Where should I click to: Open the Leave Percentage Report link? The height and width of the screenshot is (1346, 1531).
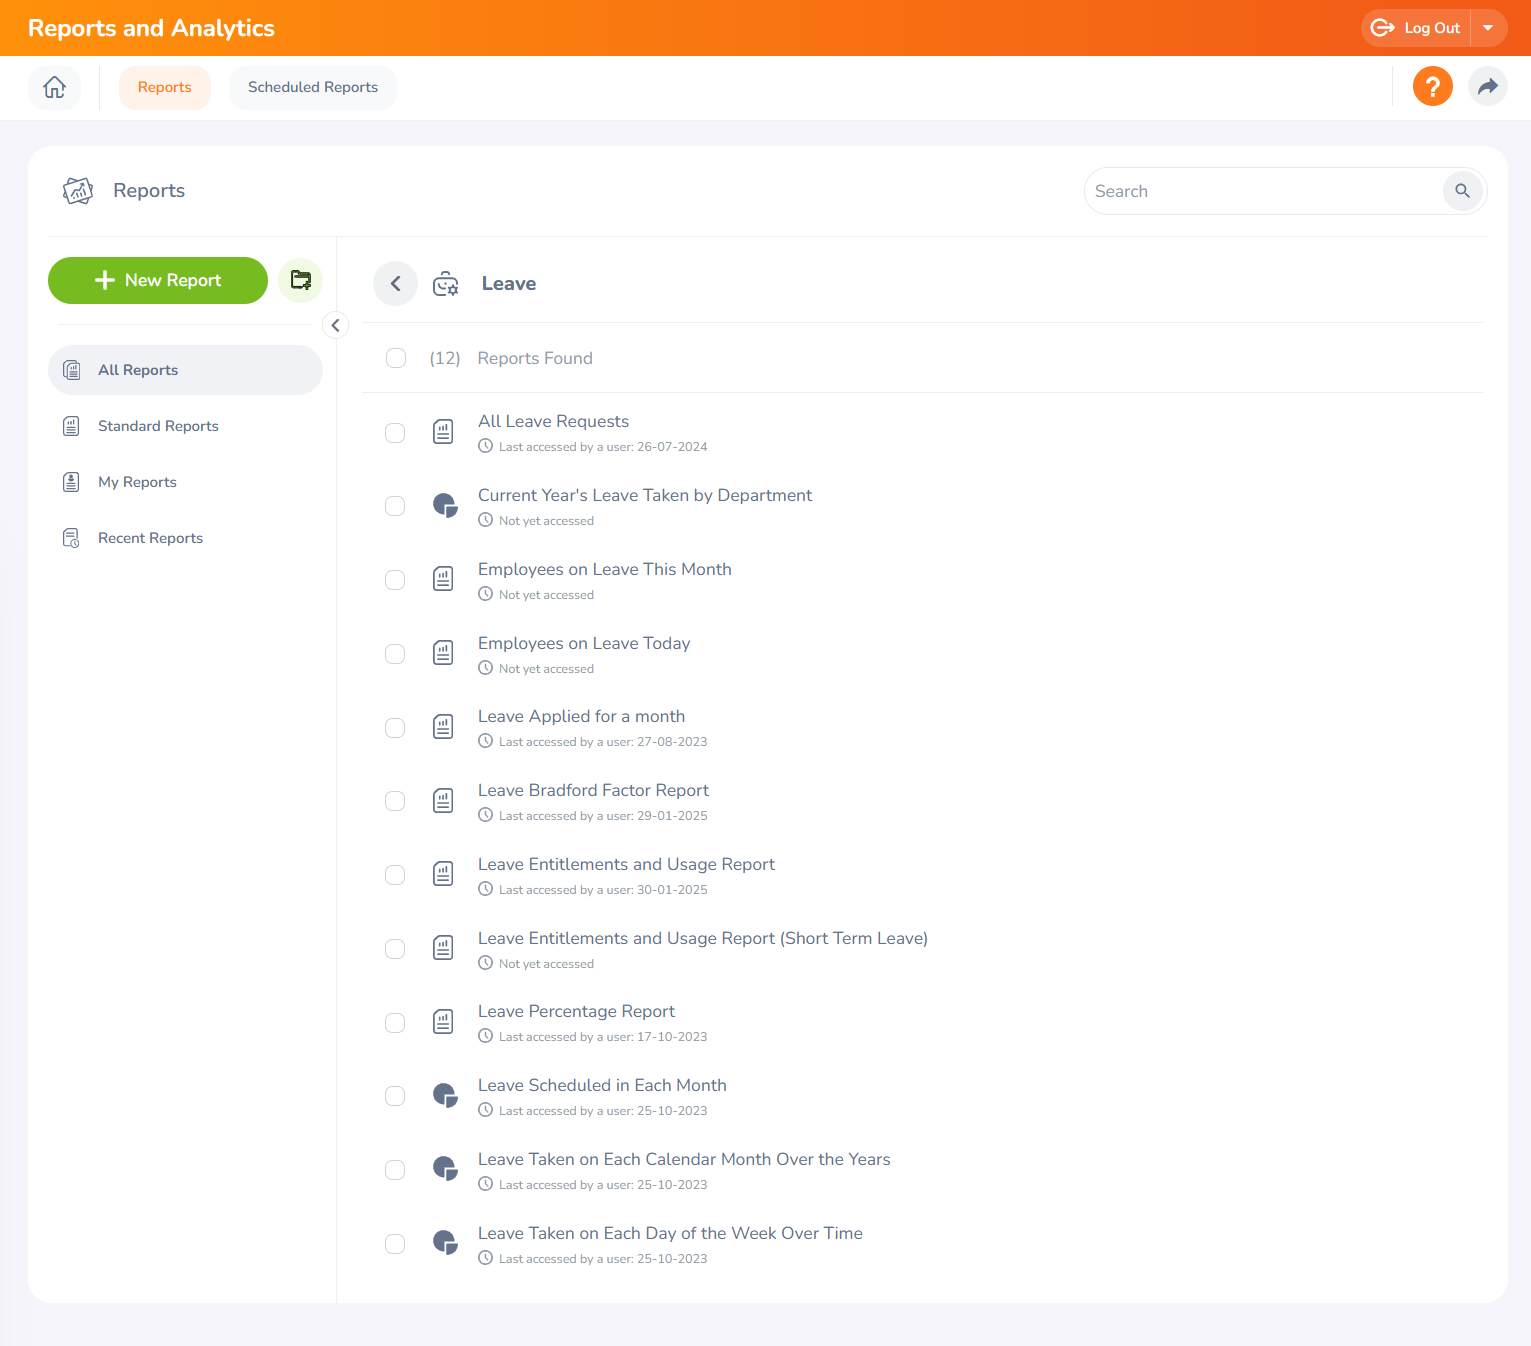click(576, 1011)
